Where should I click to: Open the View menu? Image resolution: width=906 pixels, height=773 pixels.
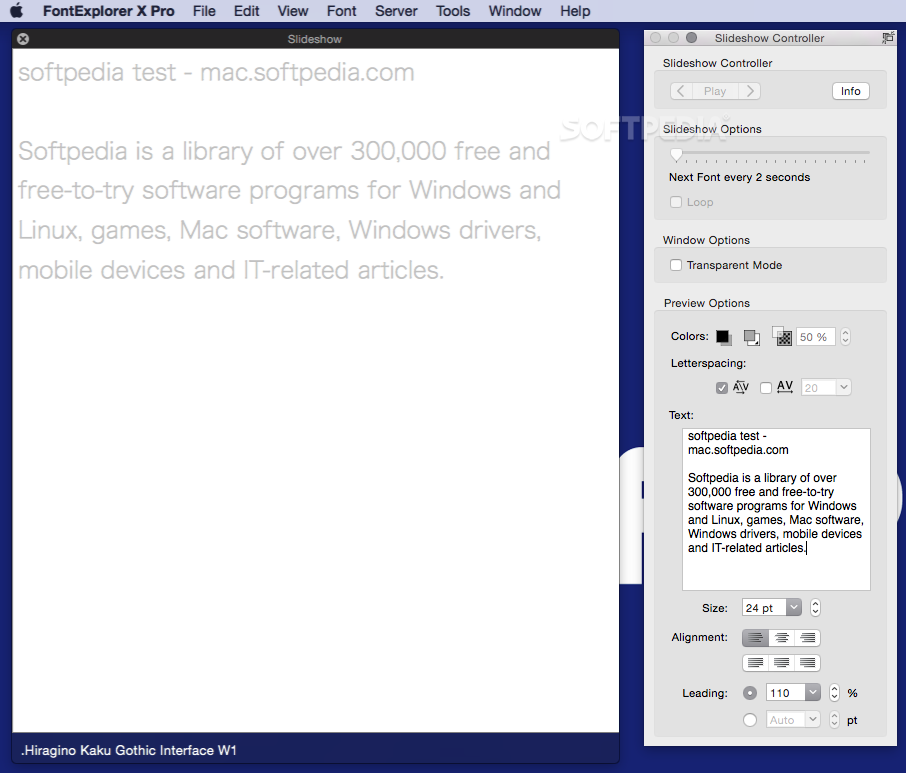coord(292,11)
